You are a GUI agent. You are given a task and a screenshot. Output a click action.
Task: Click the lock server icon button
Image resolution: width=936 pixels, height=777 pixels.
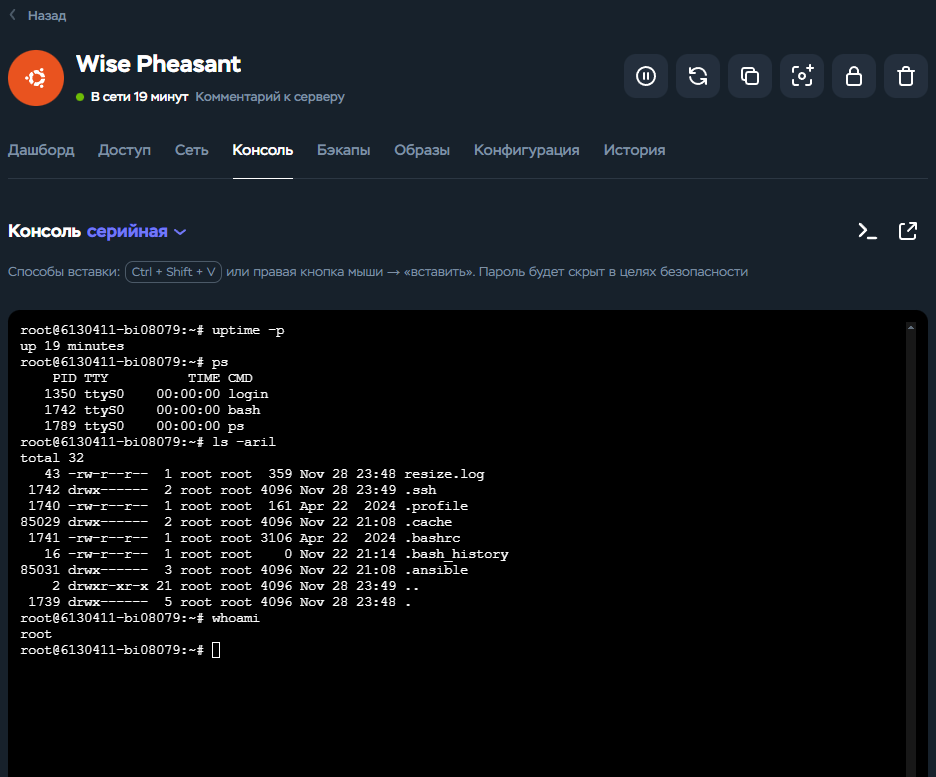click(x=854, y=76)
